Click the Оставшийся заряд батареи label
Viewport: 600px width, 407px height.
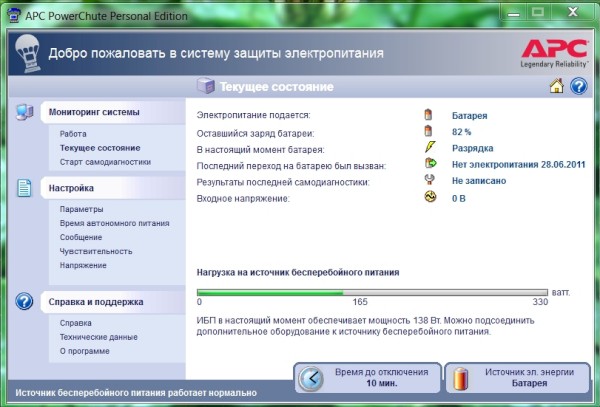point(255,134)
